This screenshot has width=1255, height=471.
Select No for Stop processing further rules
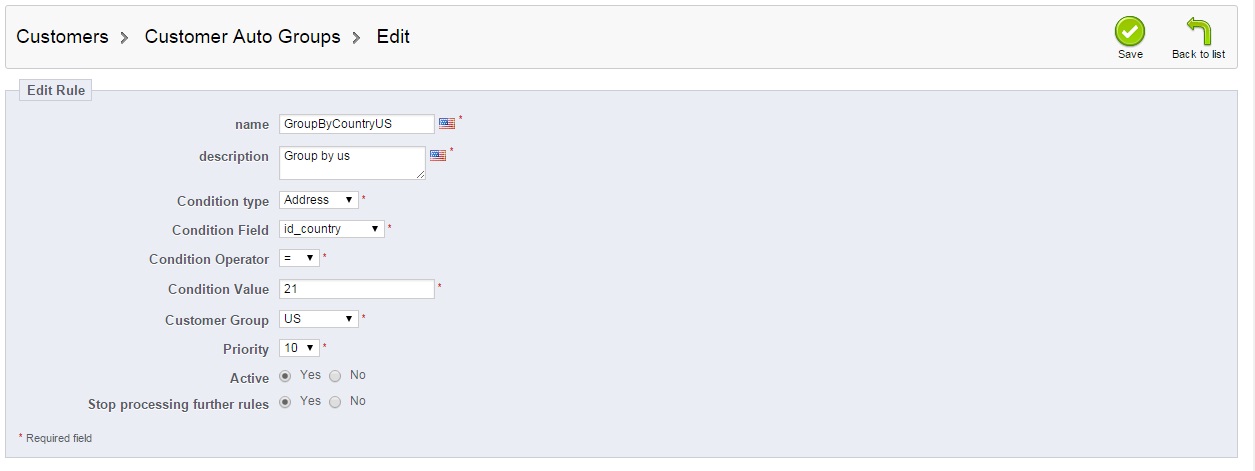pyautogui.click(x=335, y=402)
